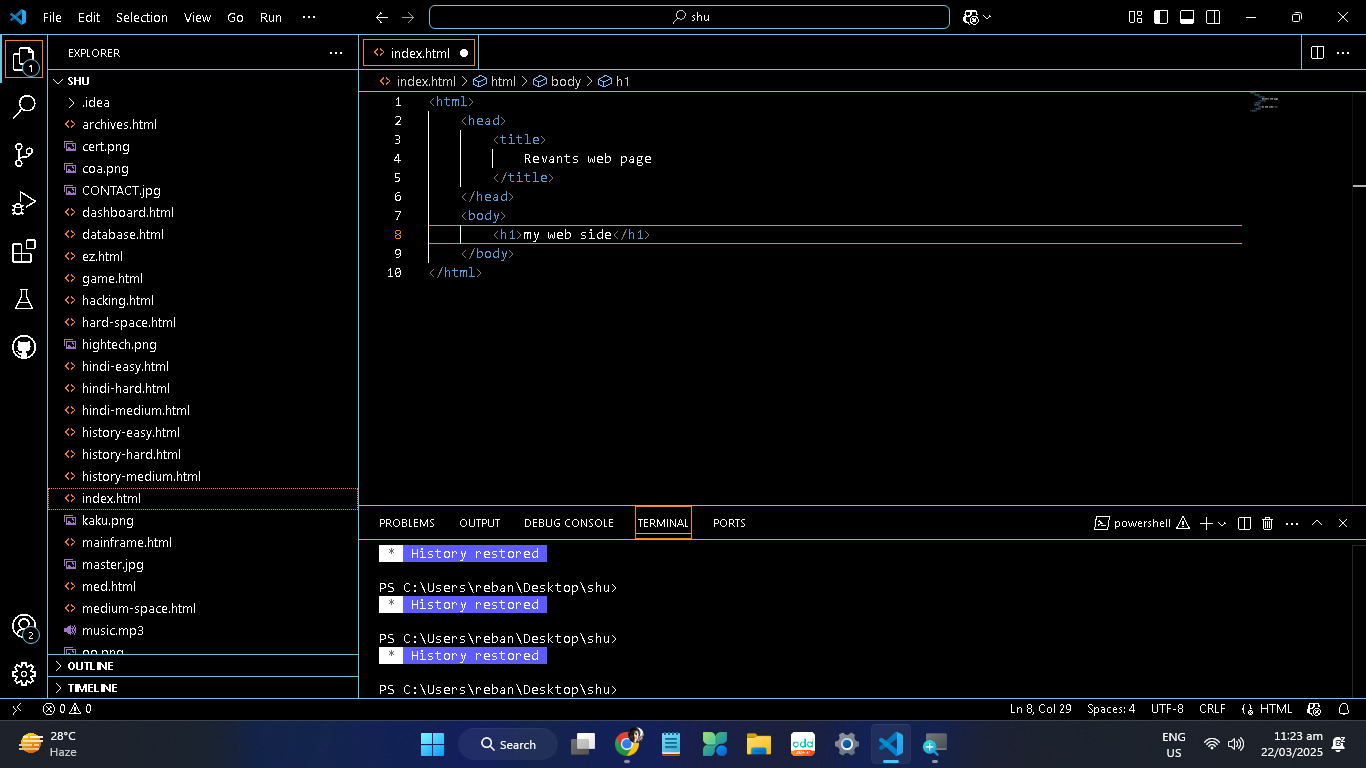Viewport: 1366px width, 768px height.
Task: Switch to the DEBUG CONSOLE tab
Action: coord(569,523)
